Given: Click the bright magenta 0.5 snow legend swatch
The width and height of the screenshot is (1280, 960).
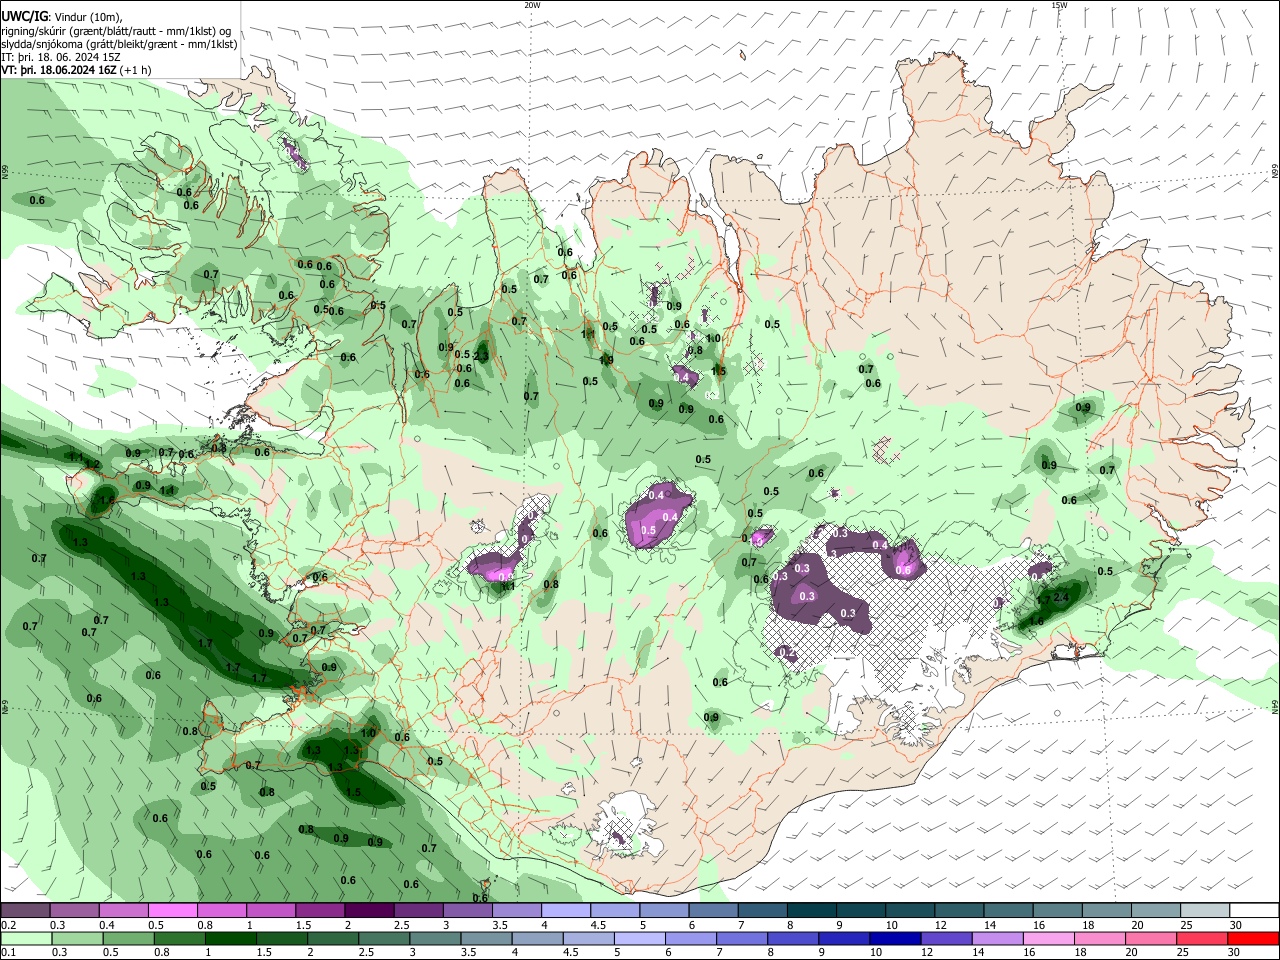Looking at the screenshot, I should click(172, 911).
